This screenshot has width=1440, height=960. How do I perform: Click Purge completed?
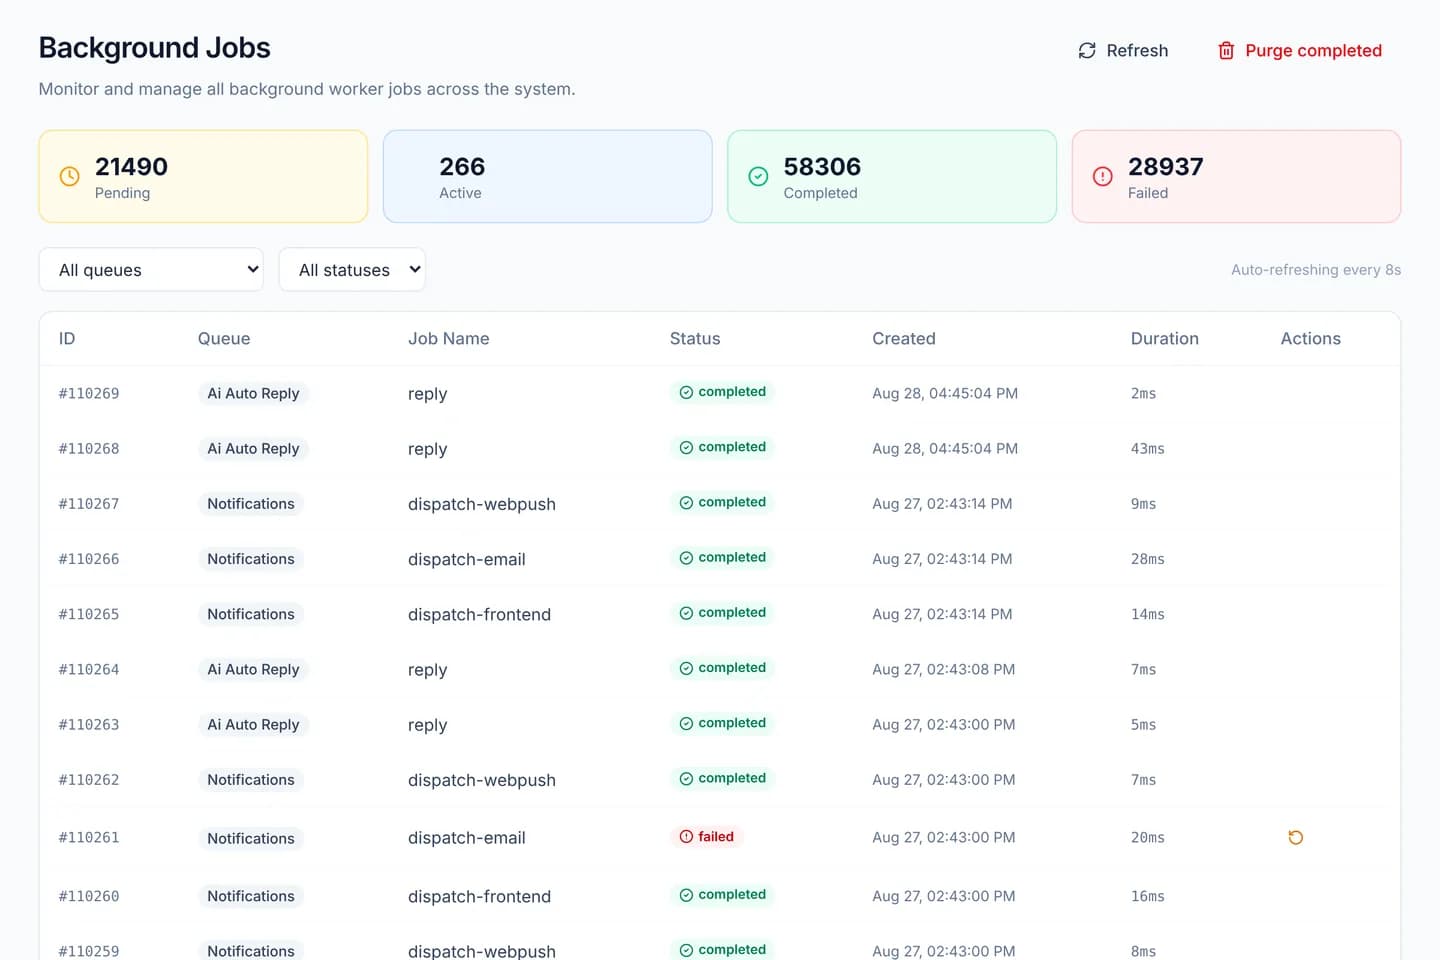[x=1299, y=50]
